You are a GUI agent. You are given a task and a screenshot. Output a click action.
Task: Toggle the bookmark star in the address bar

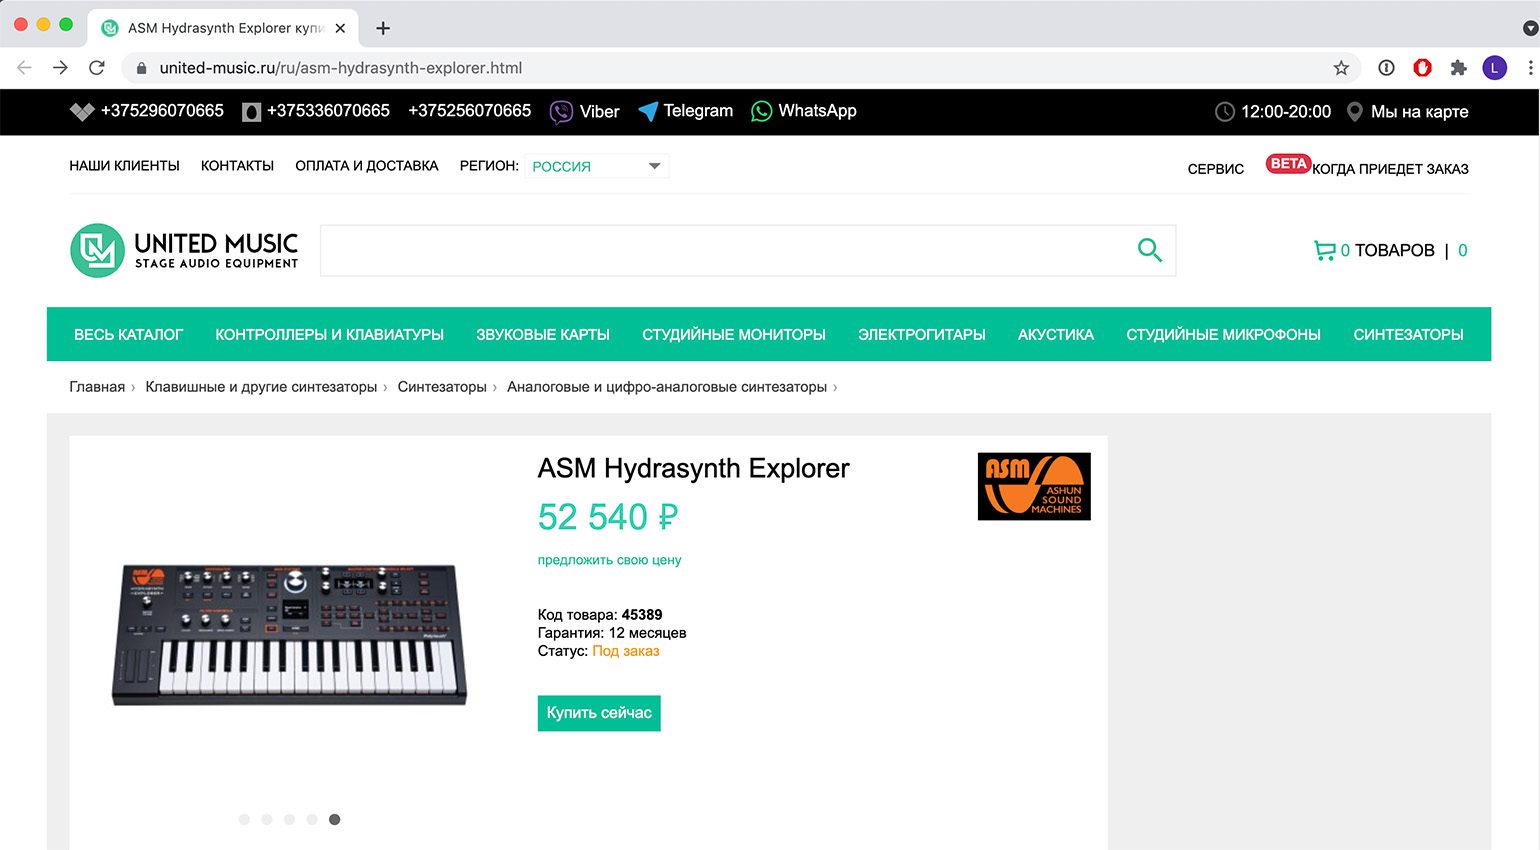click(x=1340, y=68)
